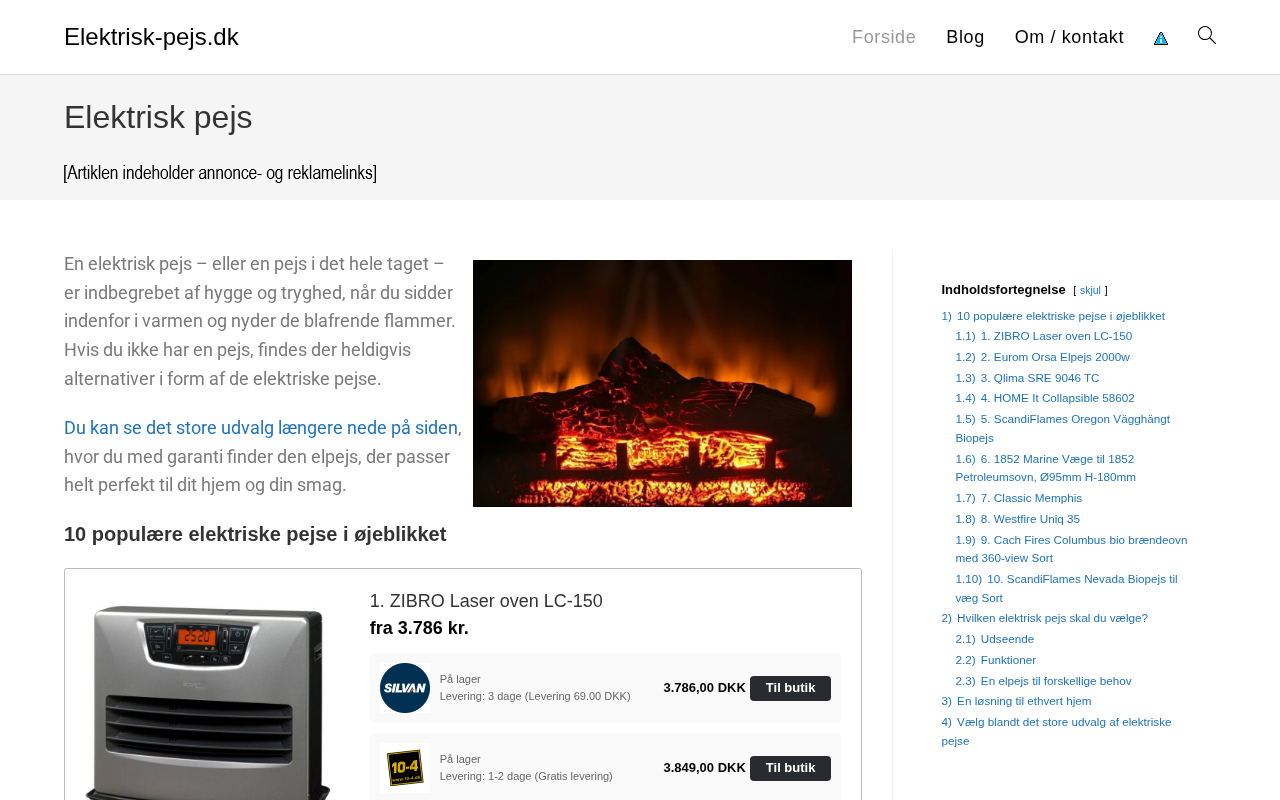This screenshot has width=1280, height=800.
Task: Click 'Levering: 1-2 dage (Gratis levering)' text
Action: tap(526, 776)
